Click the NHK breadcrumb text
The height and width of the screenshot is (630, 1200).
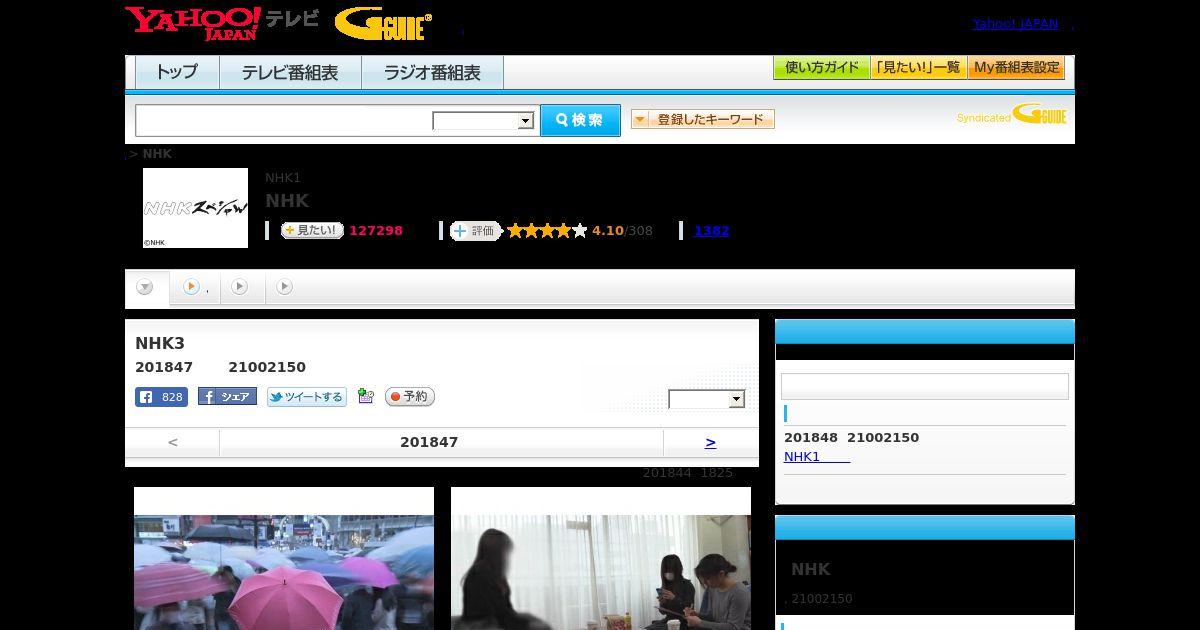click(157, 154)
